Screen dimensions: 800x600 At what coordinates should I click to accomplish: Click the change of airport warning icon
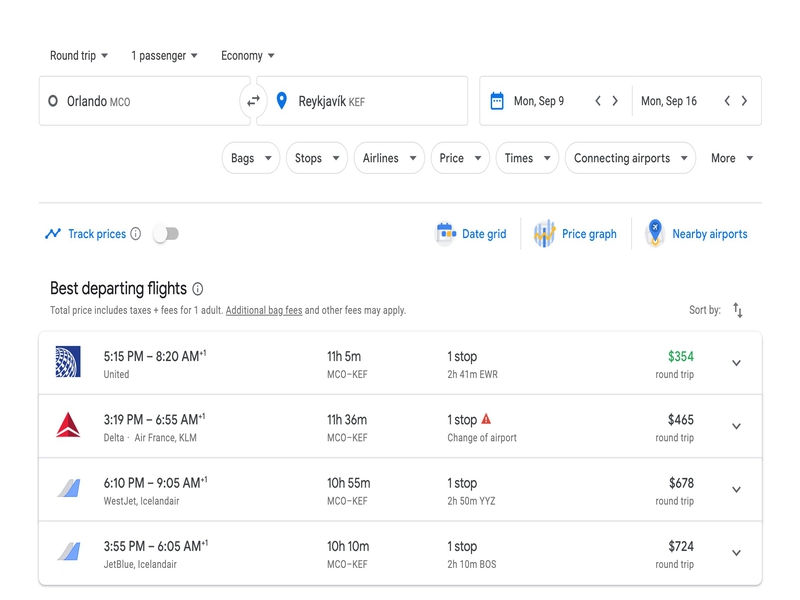(x=486, y=419)
